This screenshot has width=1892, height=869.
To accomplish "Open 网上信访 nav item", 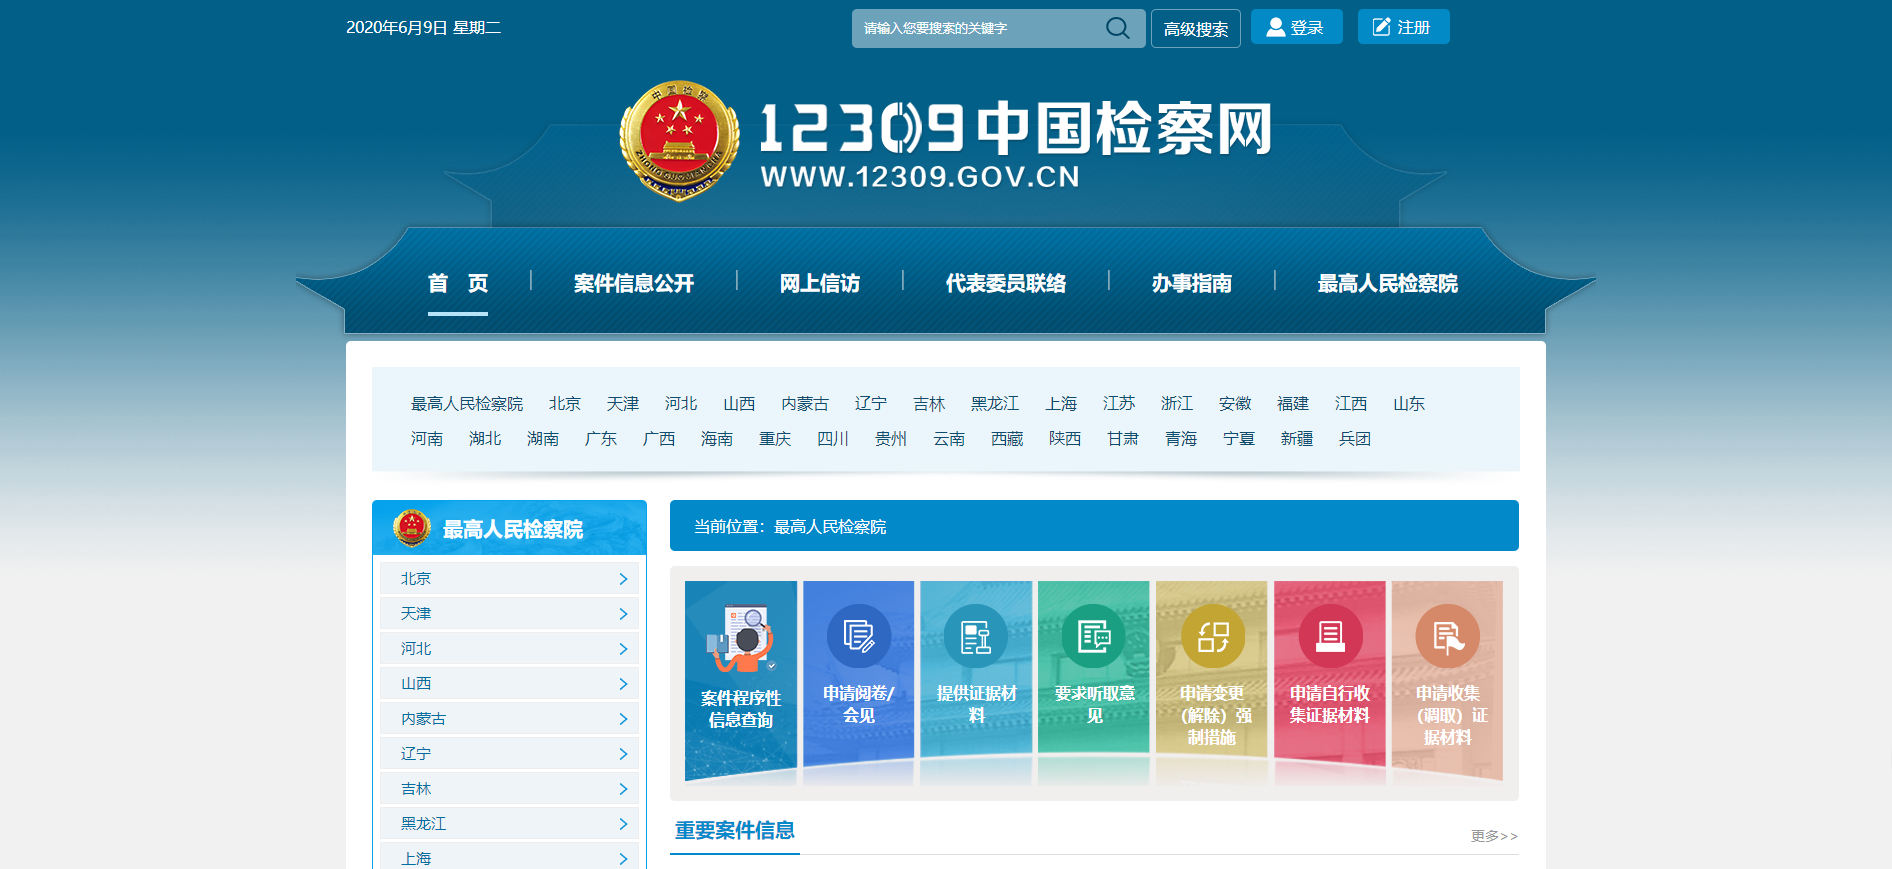I will coord(820,284).
